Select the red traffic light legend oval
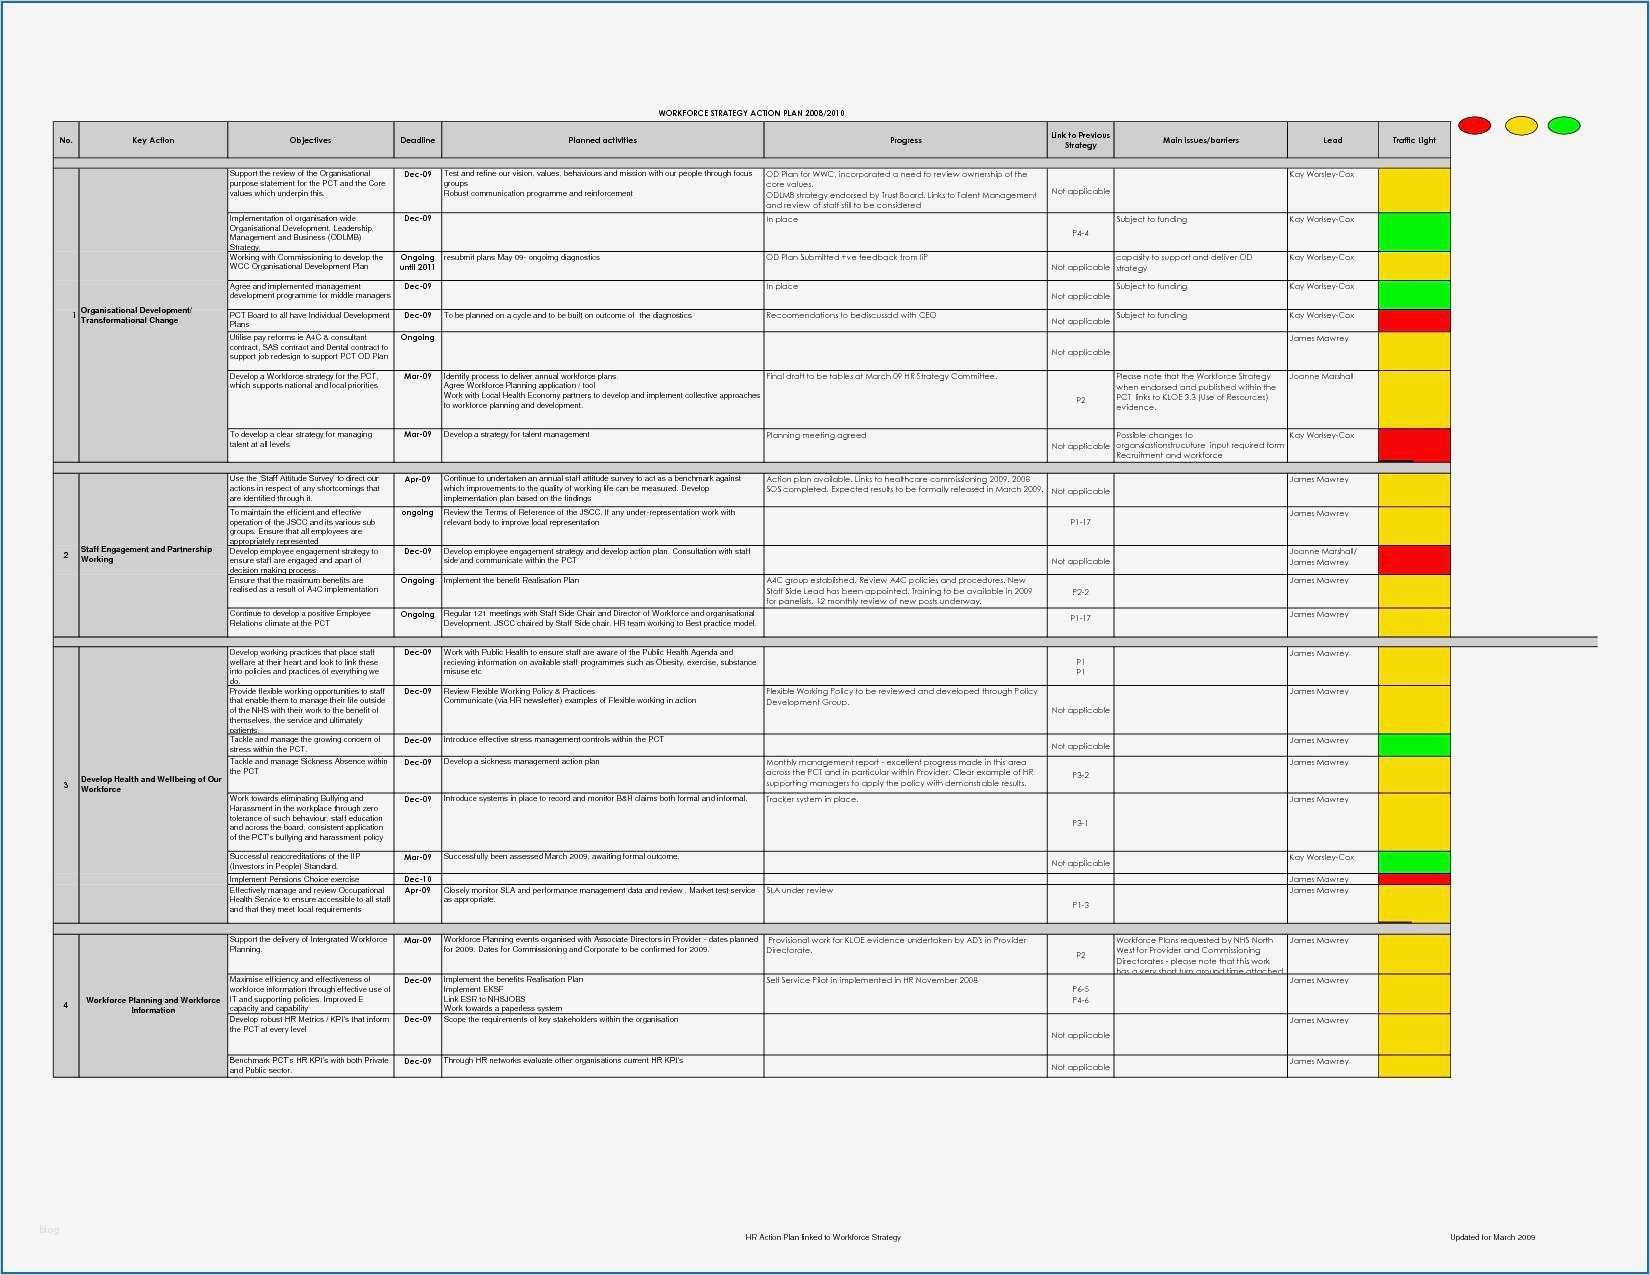This screenshot has width=1650, height=1275. click(1474, 125)
